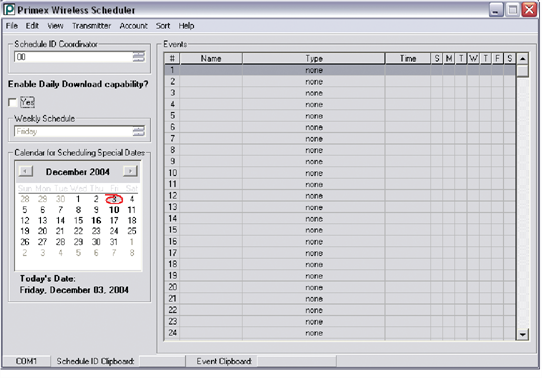Open the Sort menu
Viewport: 542px width, 378px height.
(163, 26)
